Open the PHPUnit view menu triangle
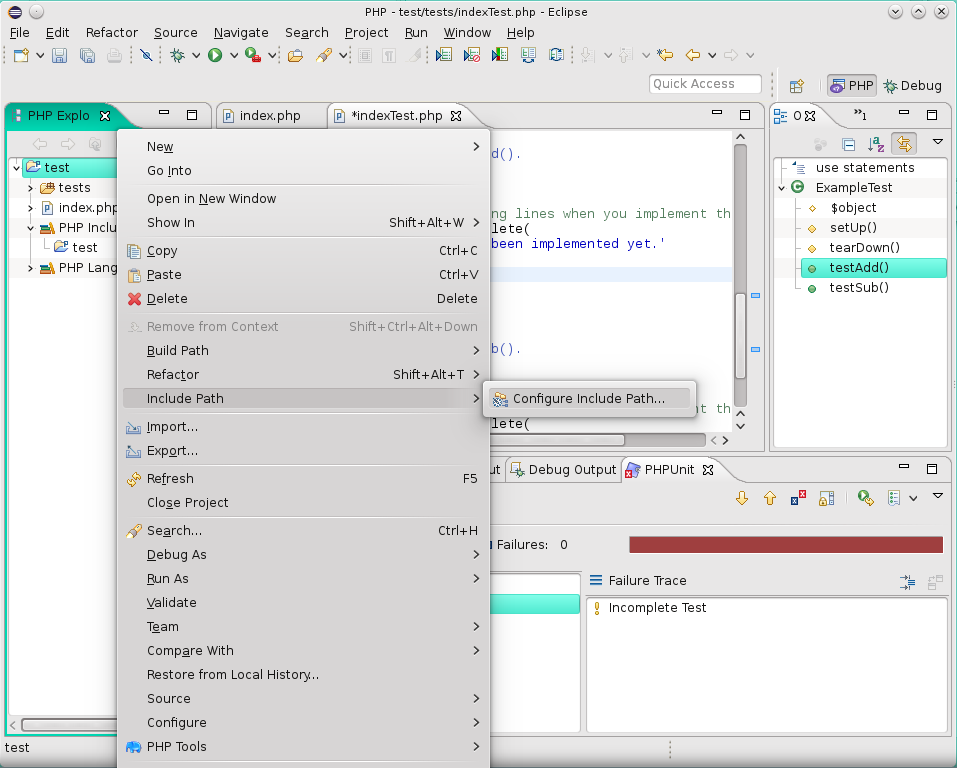Screen dimensions: 957x768 (x=938, y=497)
